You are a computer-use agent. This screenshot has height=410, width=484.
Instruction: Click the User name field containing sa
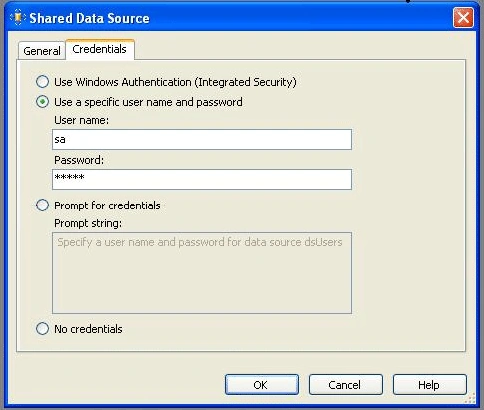202,139
